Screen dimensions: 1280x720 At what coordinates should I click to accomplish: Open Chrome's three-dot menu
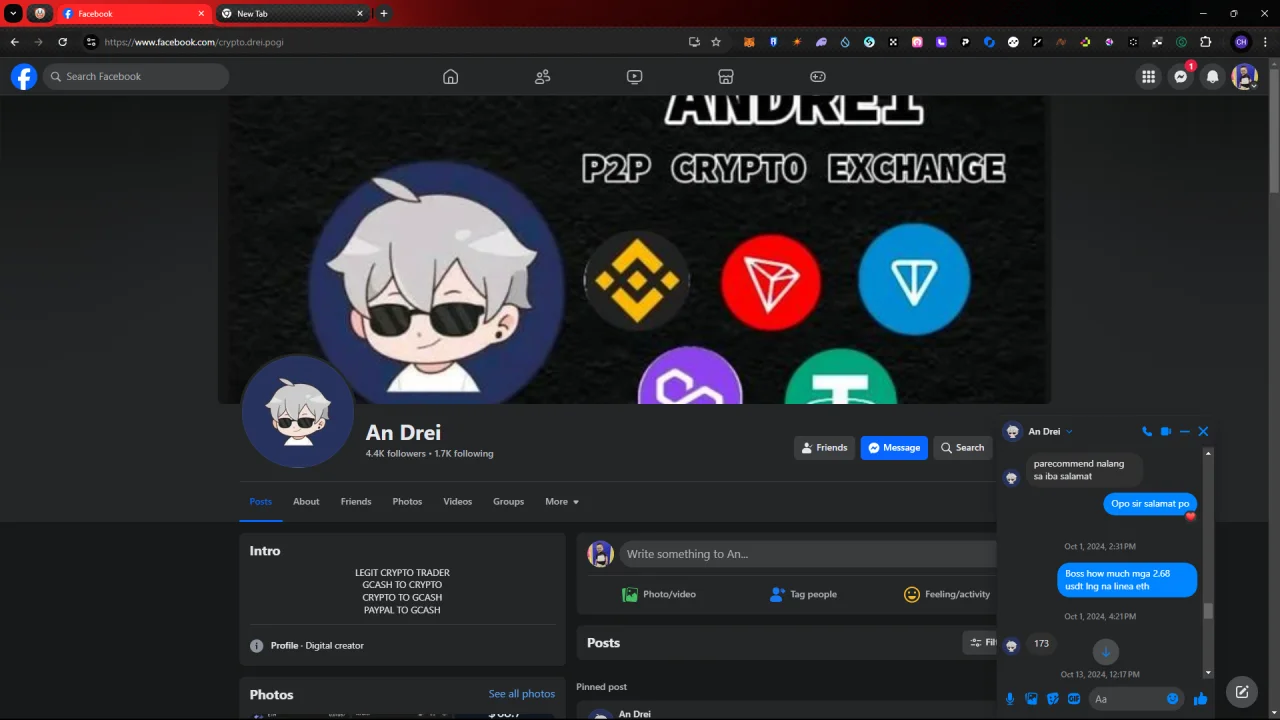pyautogui.click(x=1265, y=42)
